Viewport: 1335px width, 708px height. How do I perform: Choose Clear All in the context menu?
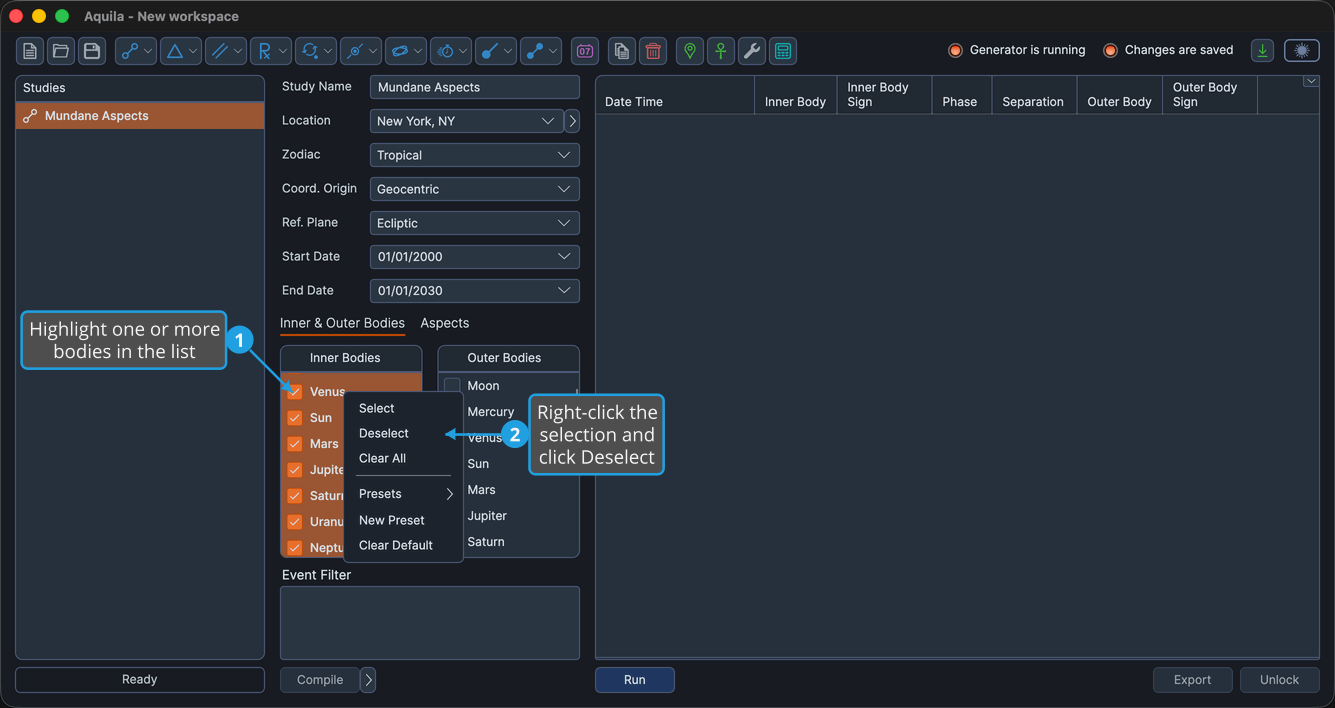(x=382, y=458)
